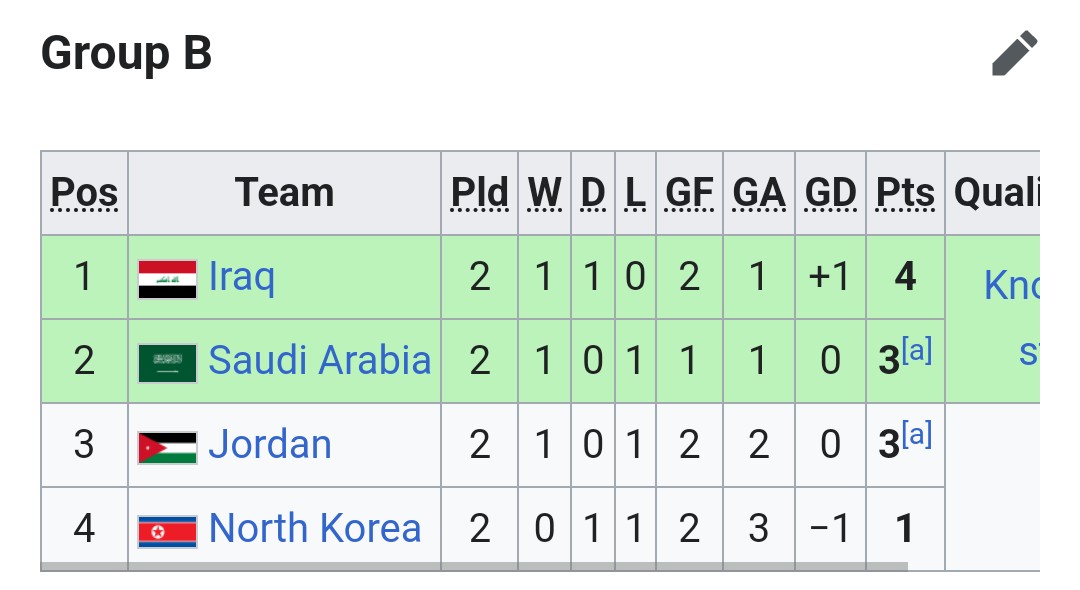Open the North Korea team link

(x=315, y=528)
